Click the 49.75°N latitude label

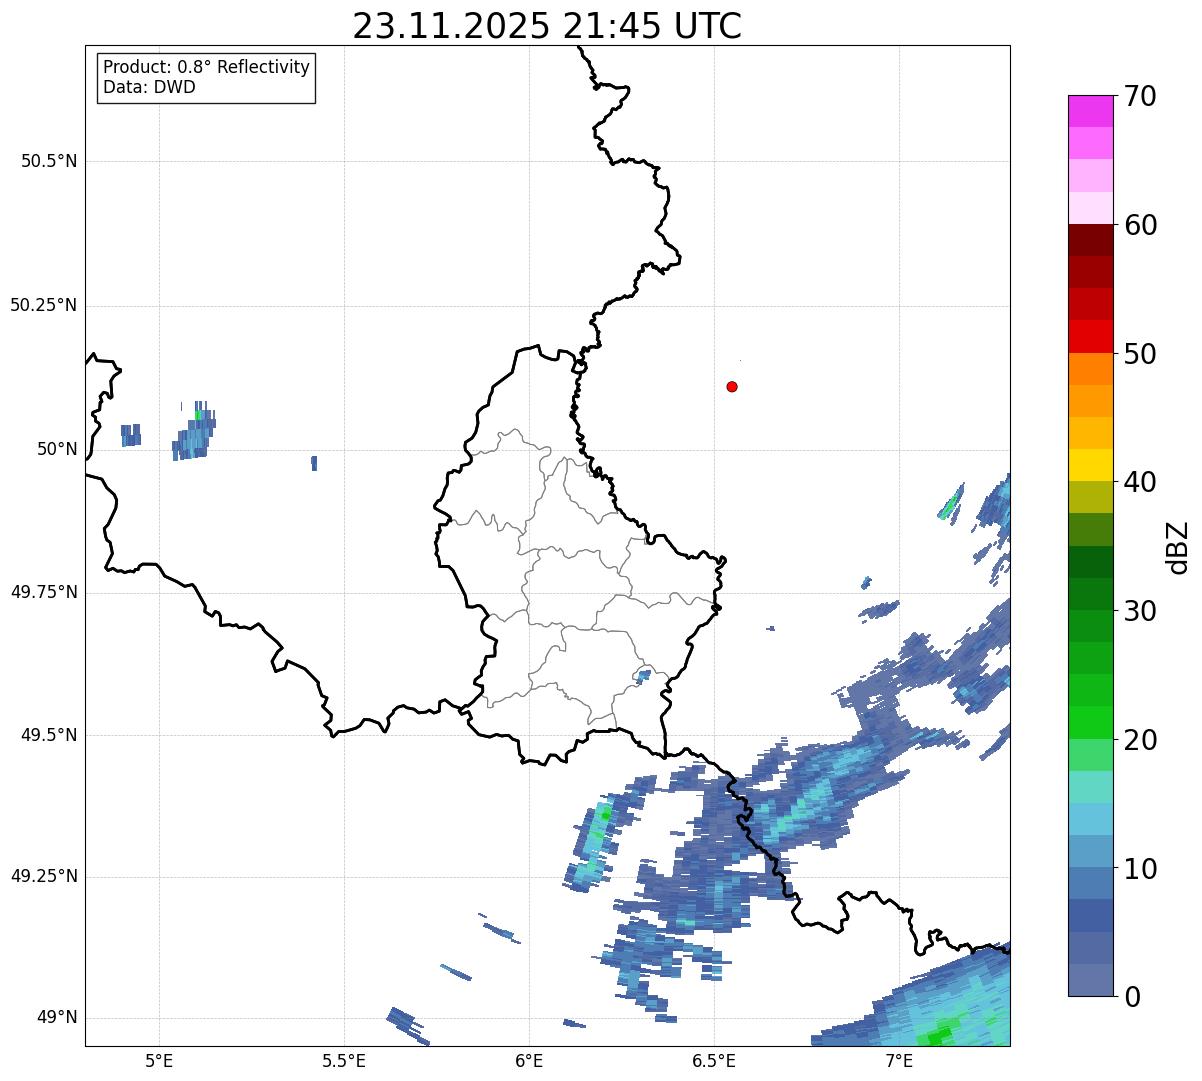tap(44, 592)
